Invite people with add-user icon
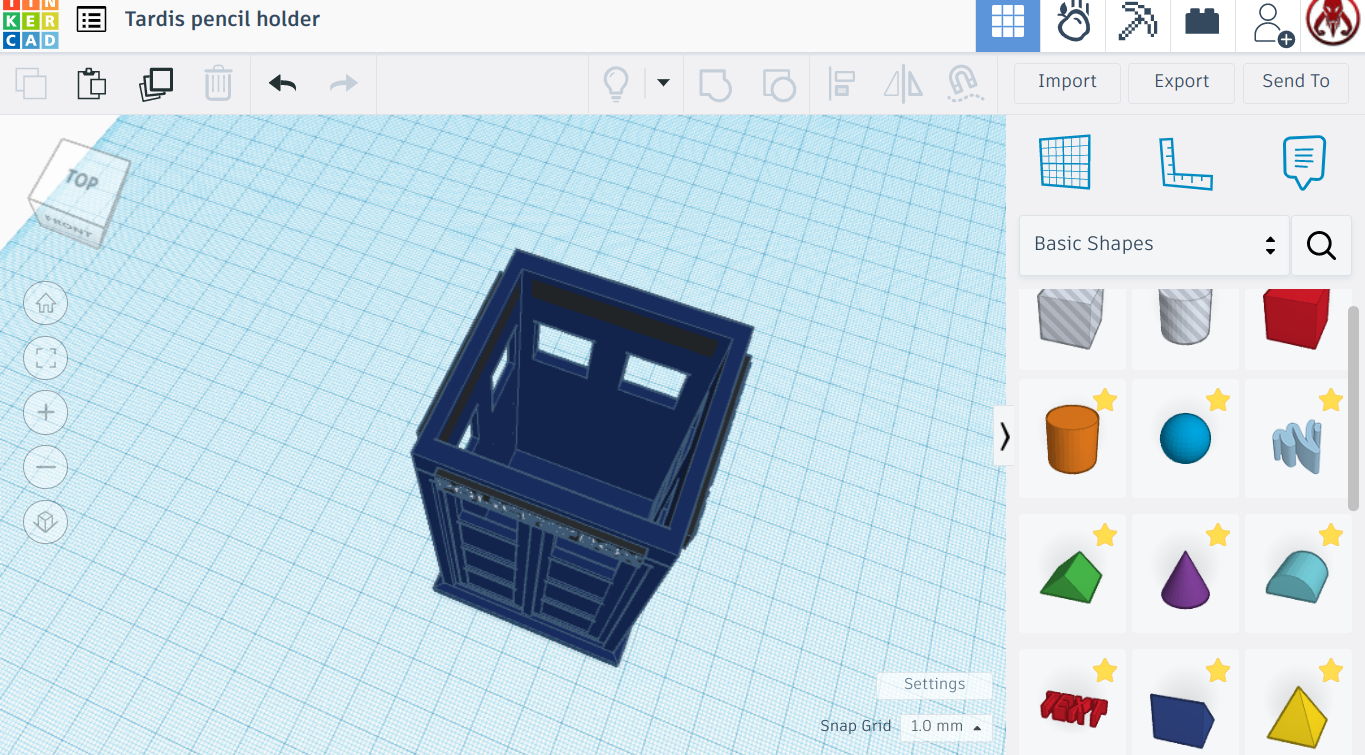The width and height of the screenshot is (1365, 755). [1272, 24]
